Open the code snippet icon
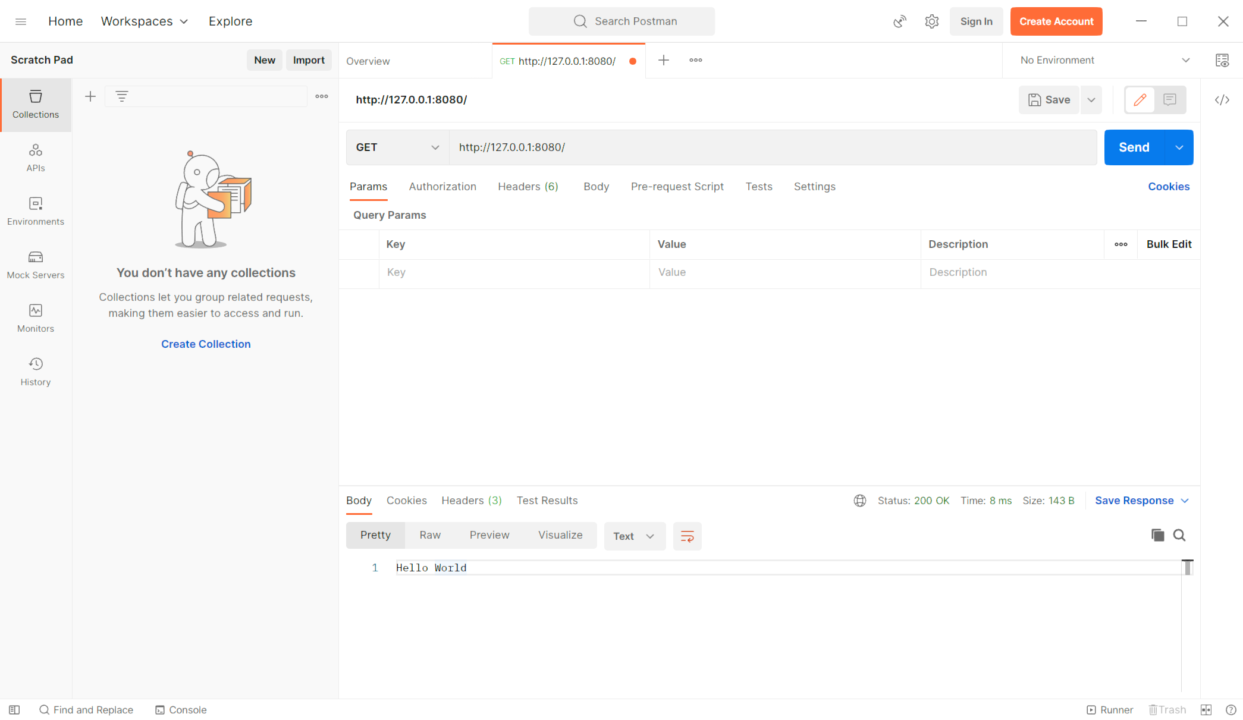 tap(1222, 100)
